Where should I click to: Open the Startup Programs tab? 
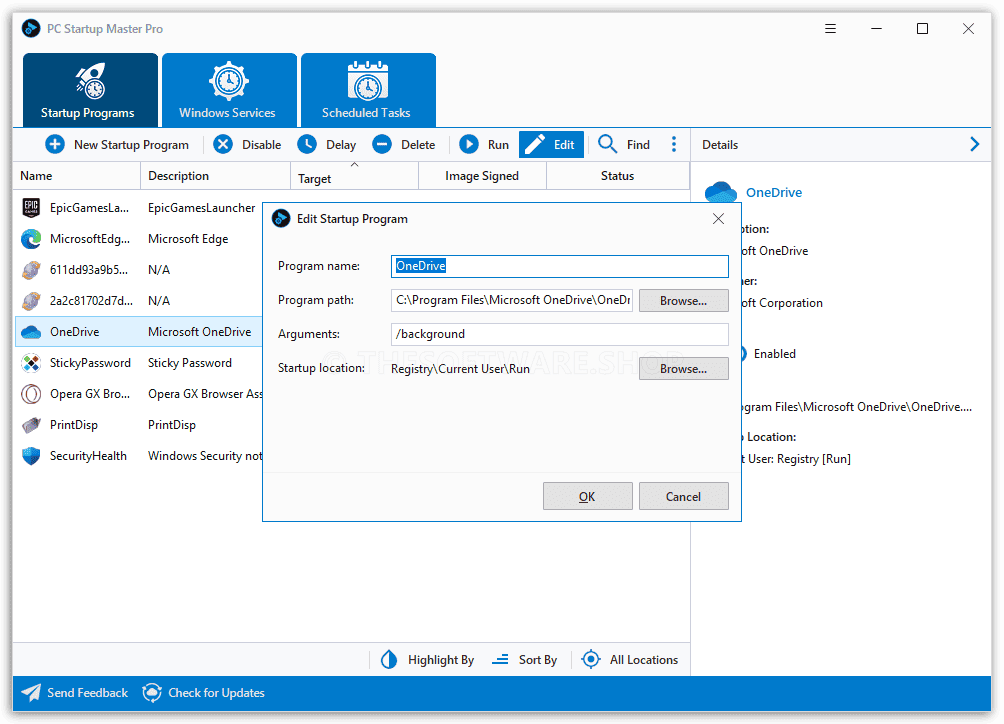pyautogui.click(x=90, y=90)
